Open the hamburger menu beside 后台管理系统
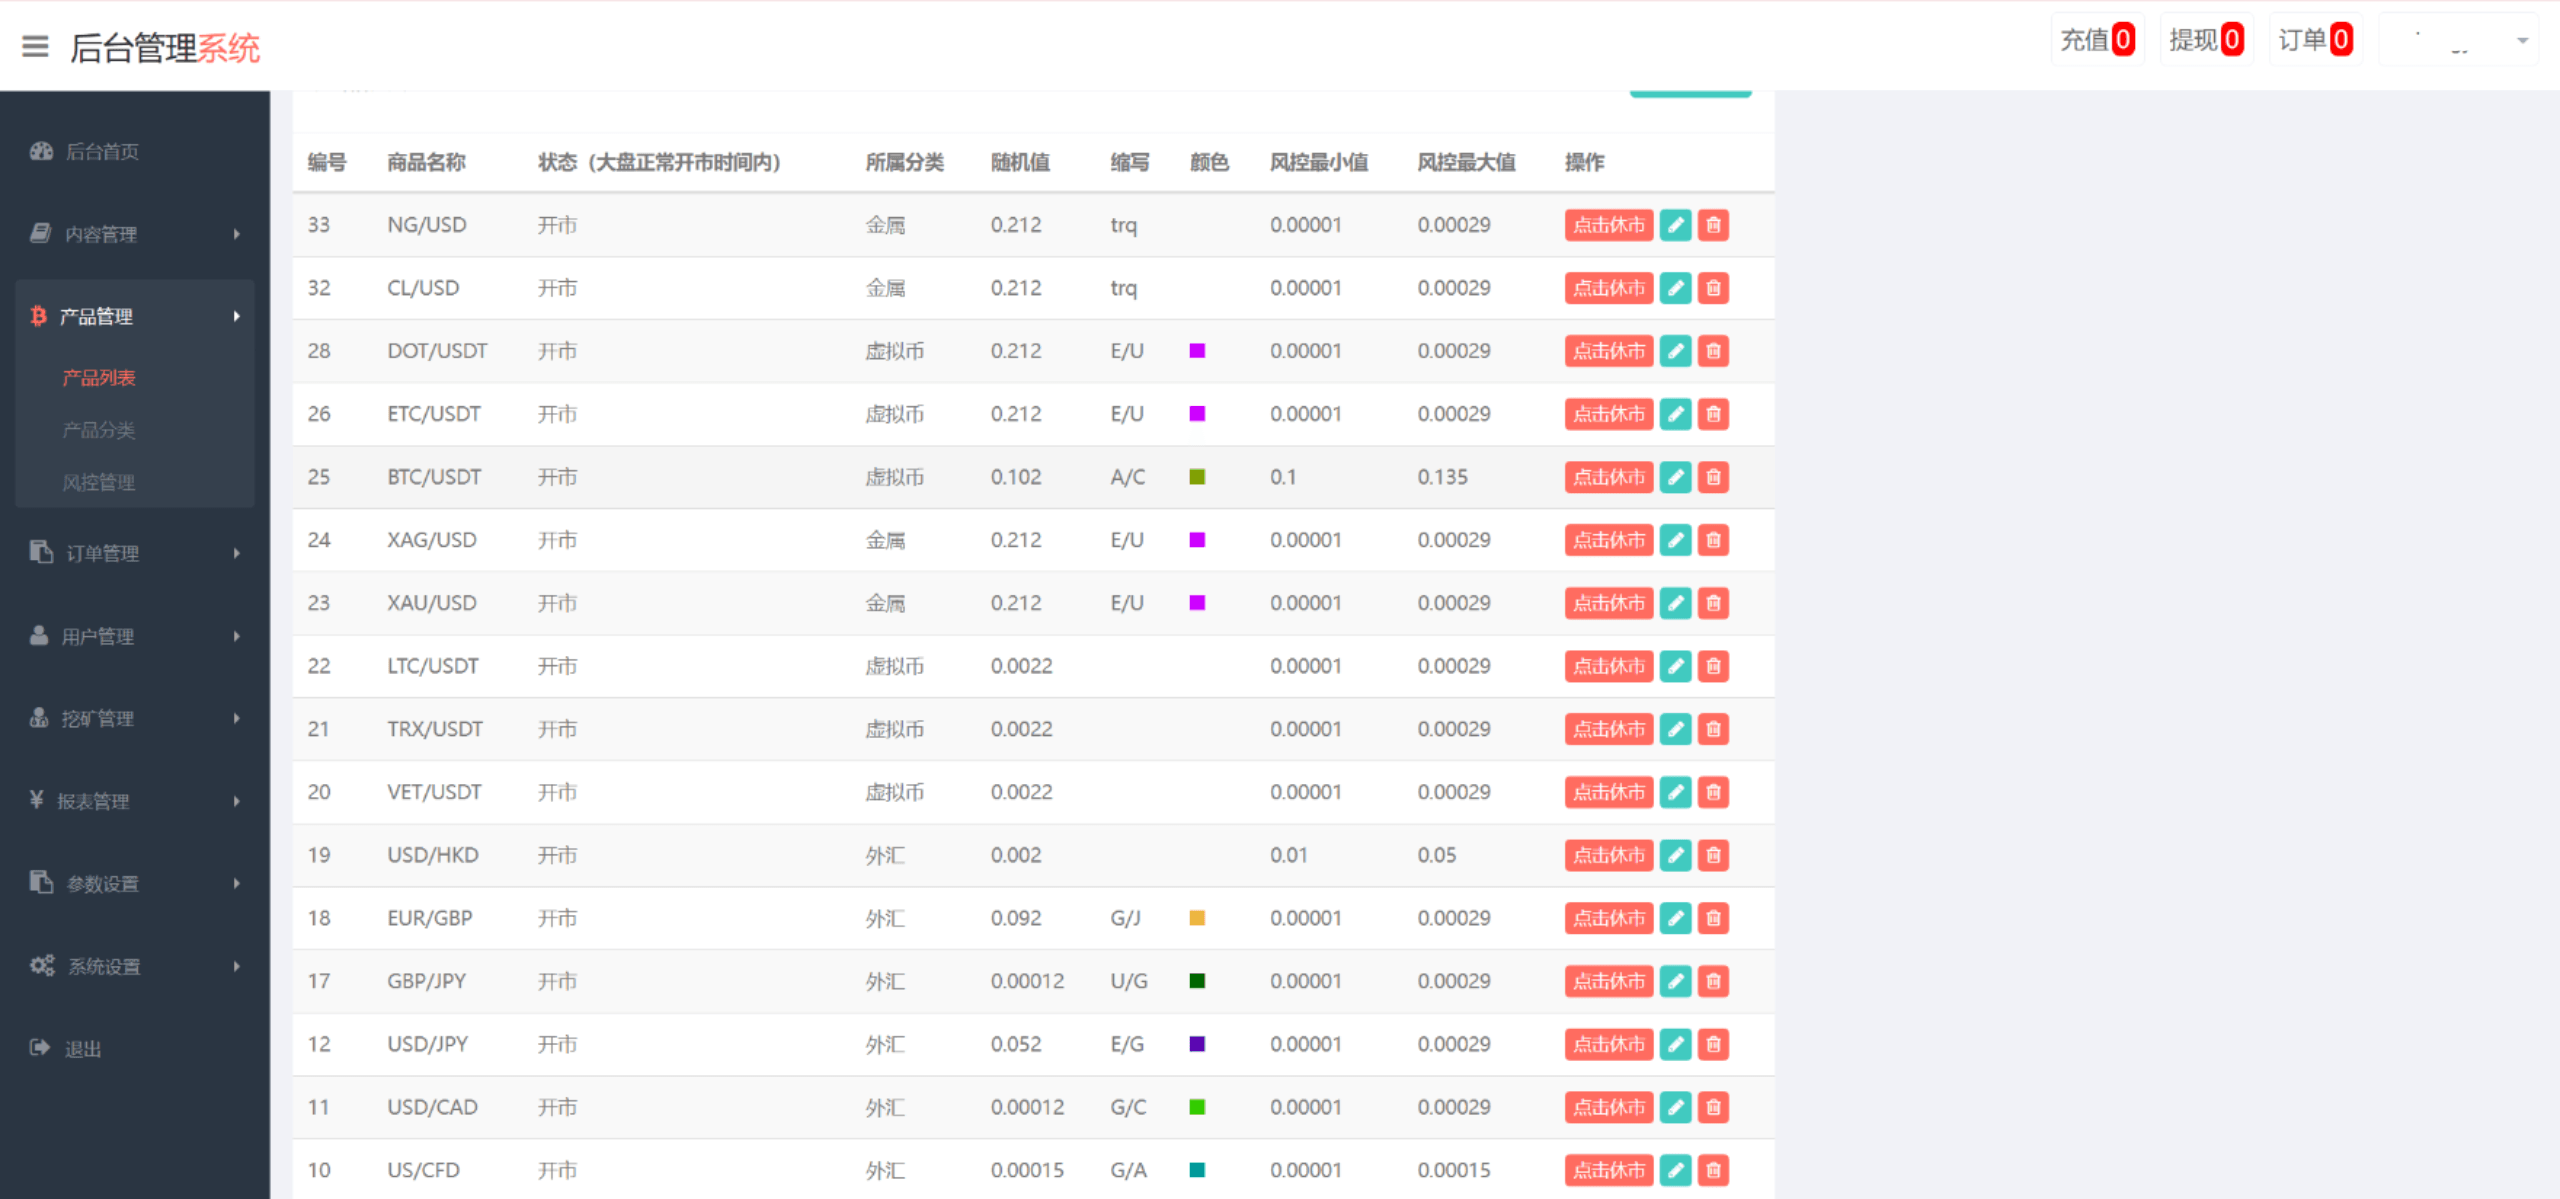 (36, 47)
